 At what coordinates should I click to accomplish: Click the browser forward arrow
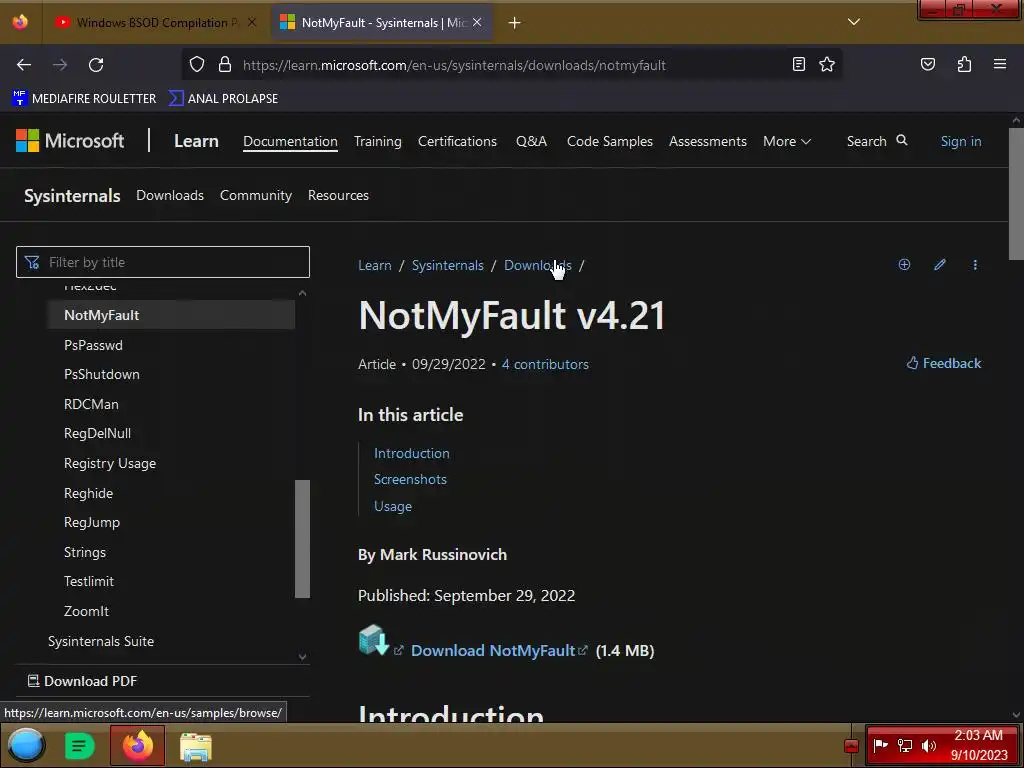(60, 65)
